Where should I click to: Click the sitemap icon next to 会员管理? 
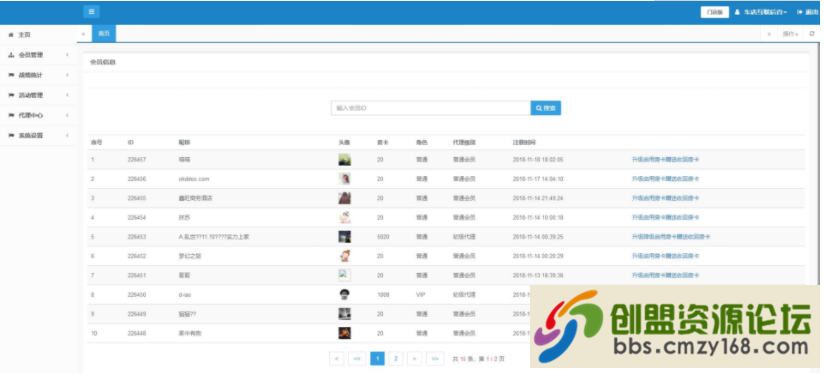11,55
